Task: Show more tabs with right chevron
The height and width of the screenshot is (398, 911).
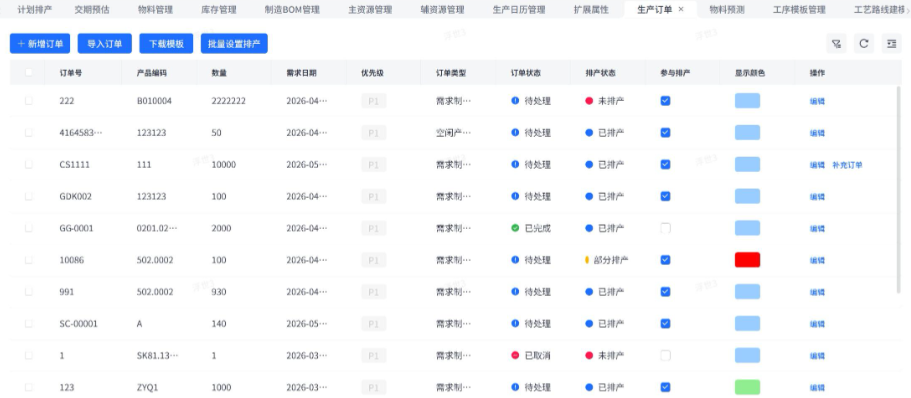Action: pyautogui.click(x=908, y=10)
